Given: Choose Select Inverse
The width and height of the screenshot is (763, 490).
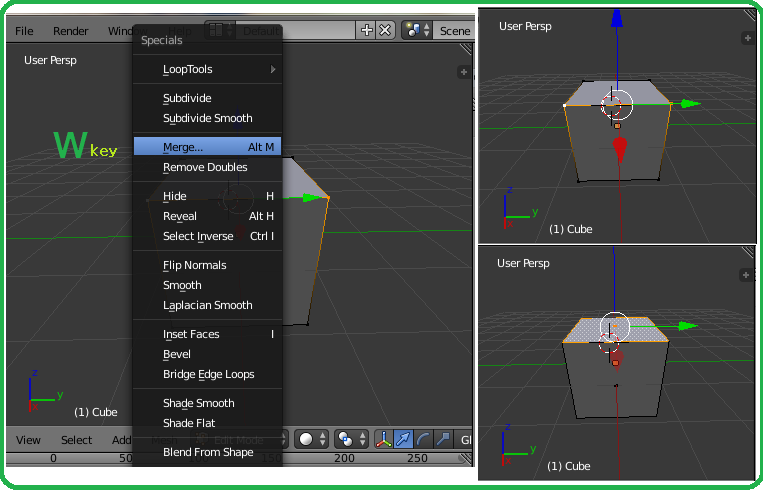Looking at the screenshot, I should 207,236.
